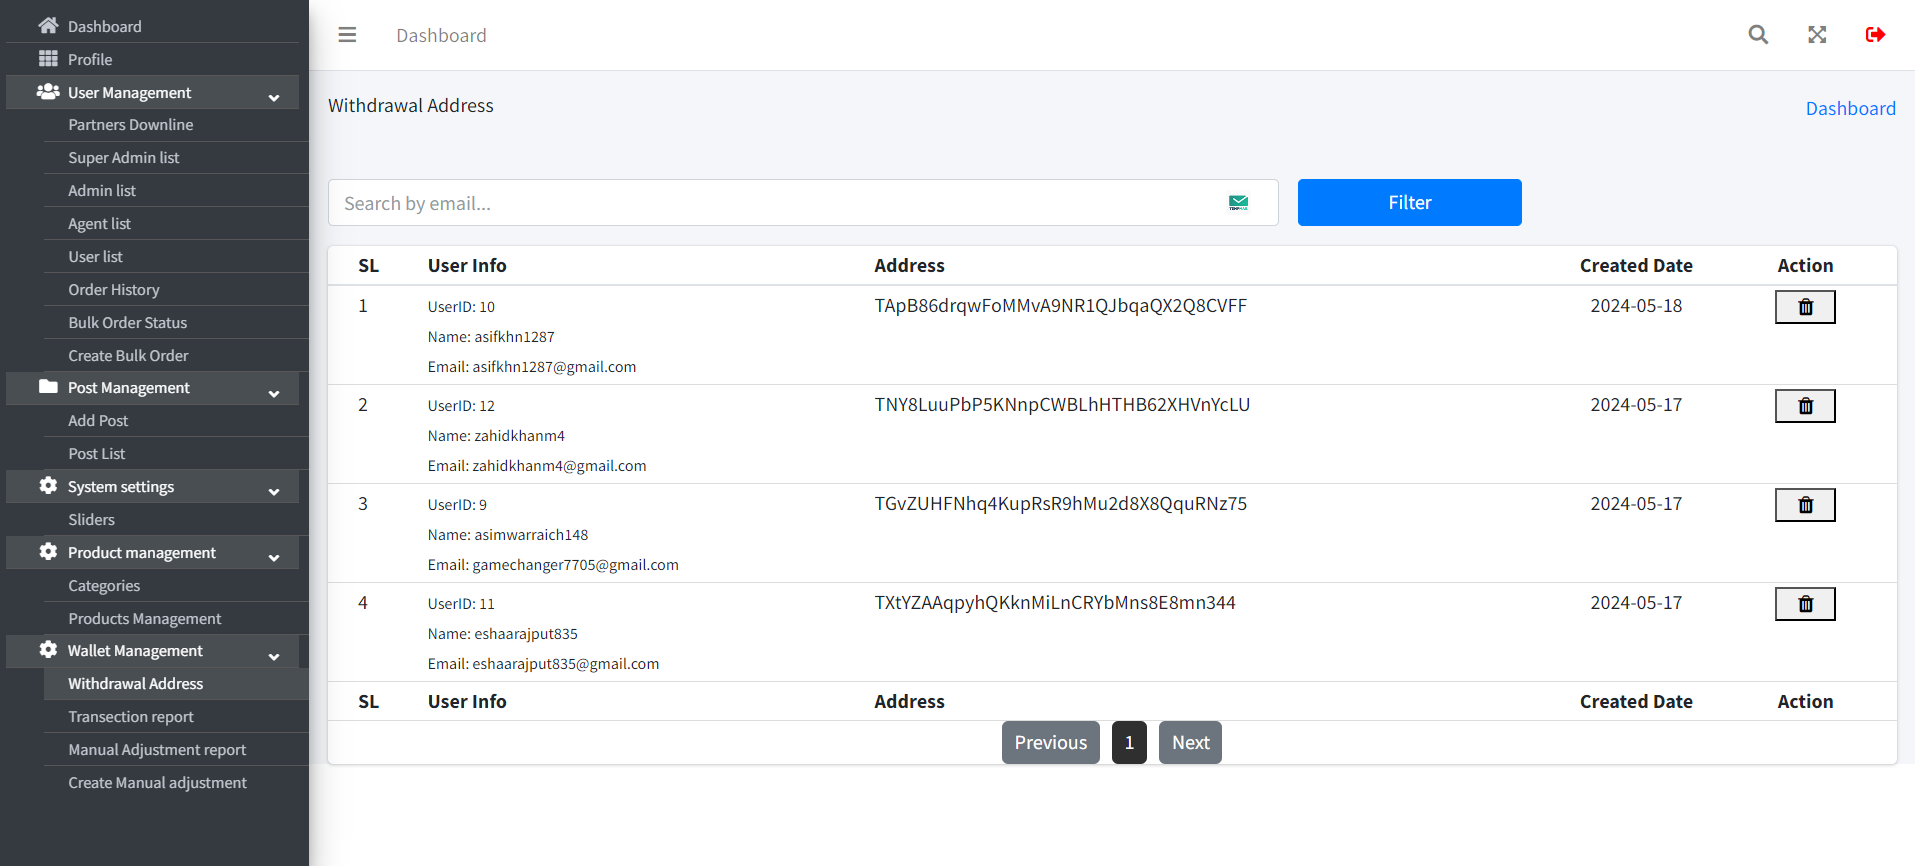Open search with magnifier icon

[1758, 35]
